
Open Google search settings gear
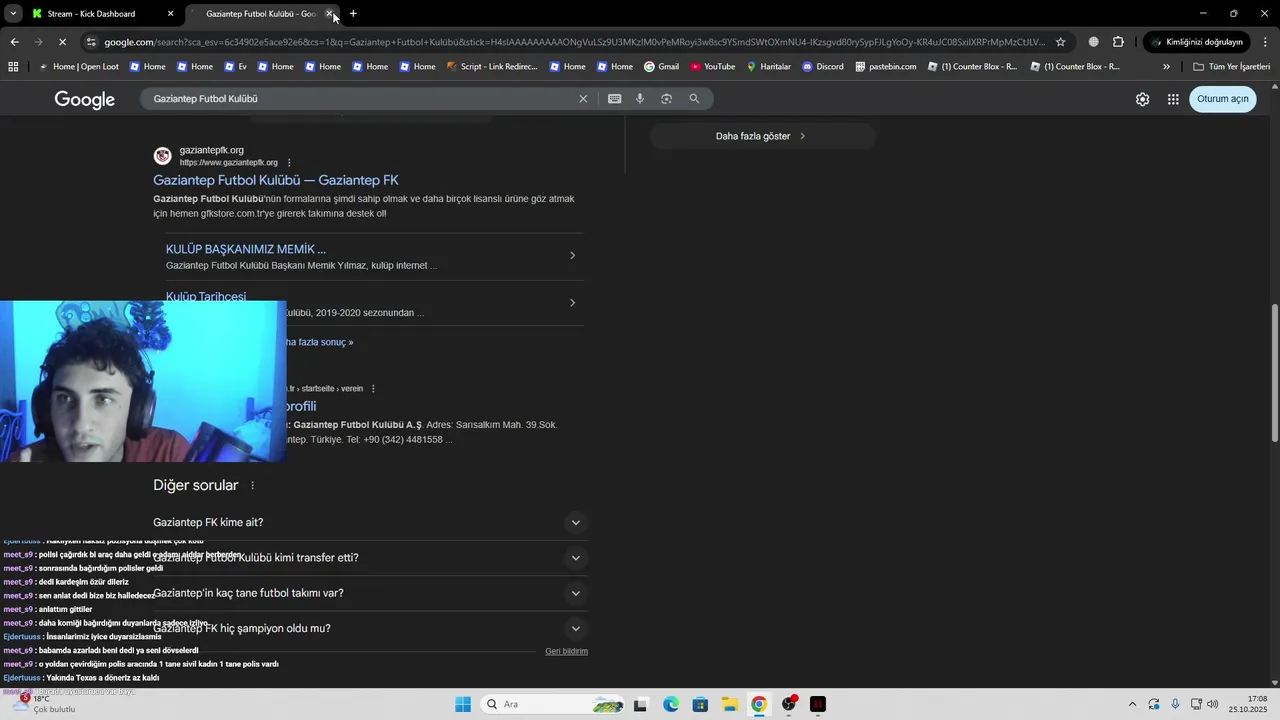tap(1142, 99)
